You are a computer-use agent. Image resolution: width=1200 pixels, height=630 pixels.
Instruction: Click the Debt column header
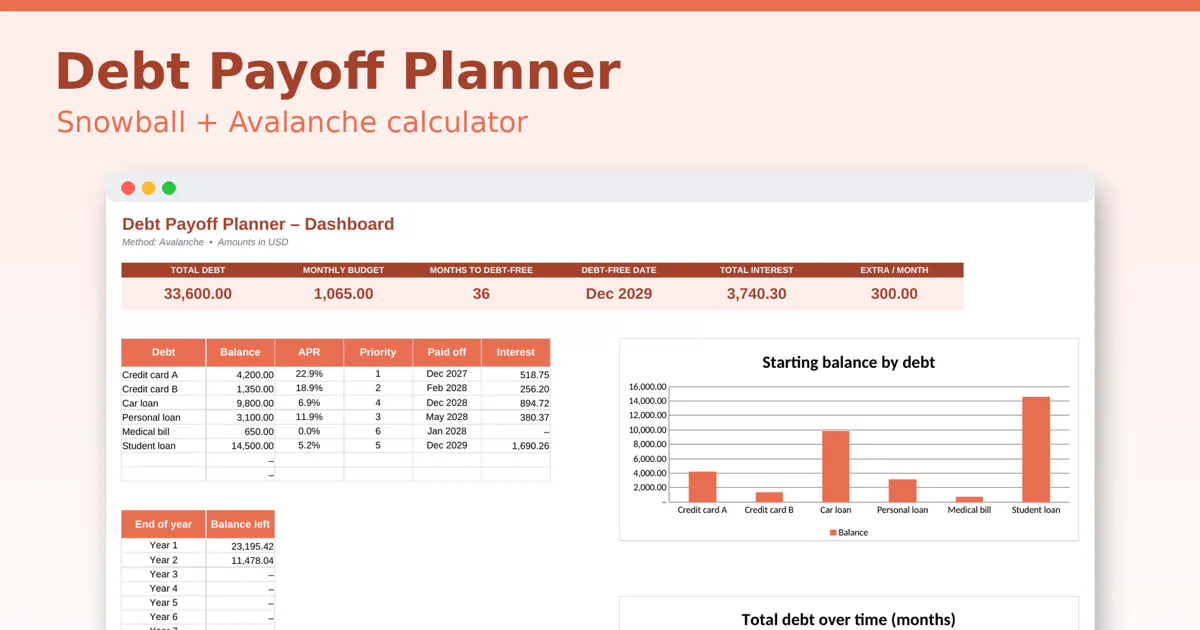164,353
